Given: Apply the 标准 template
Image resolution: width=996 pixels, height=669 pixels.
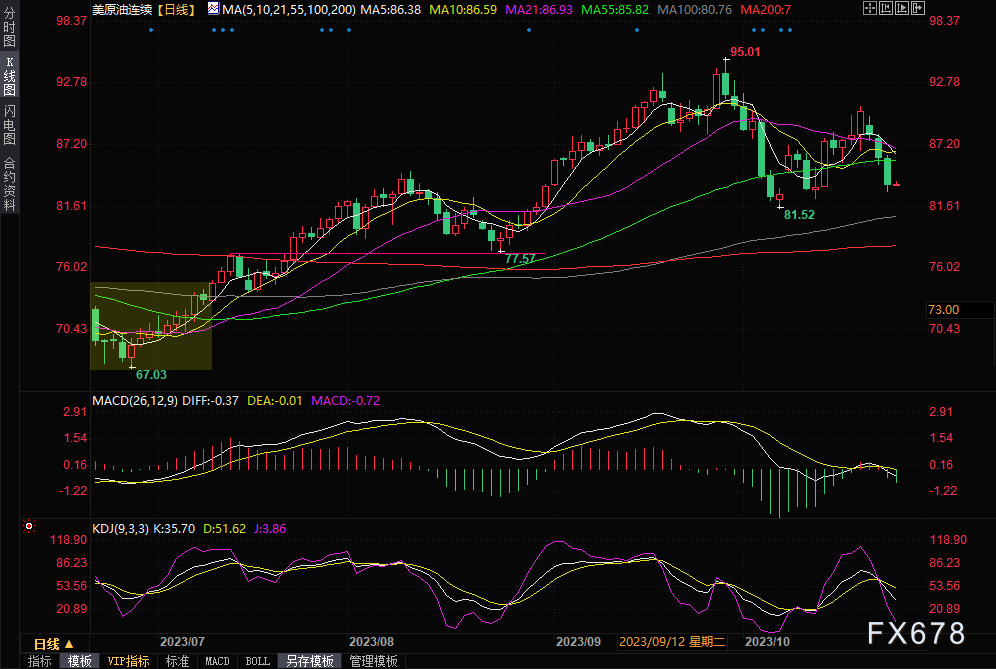Looking at the screenshot, I should coord(177,661).
